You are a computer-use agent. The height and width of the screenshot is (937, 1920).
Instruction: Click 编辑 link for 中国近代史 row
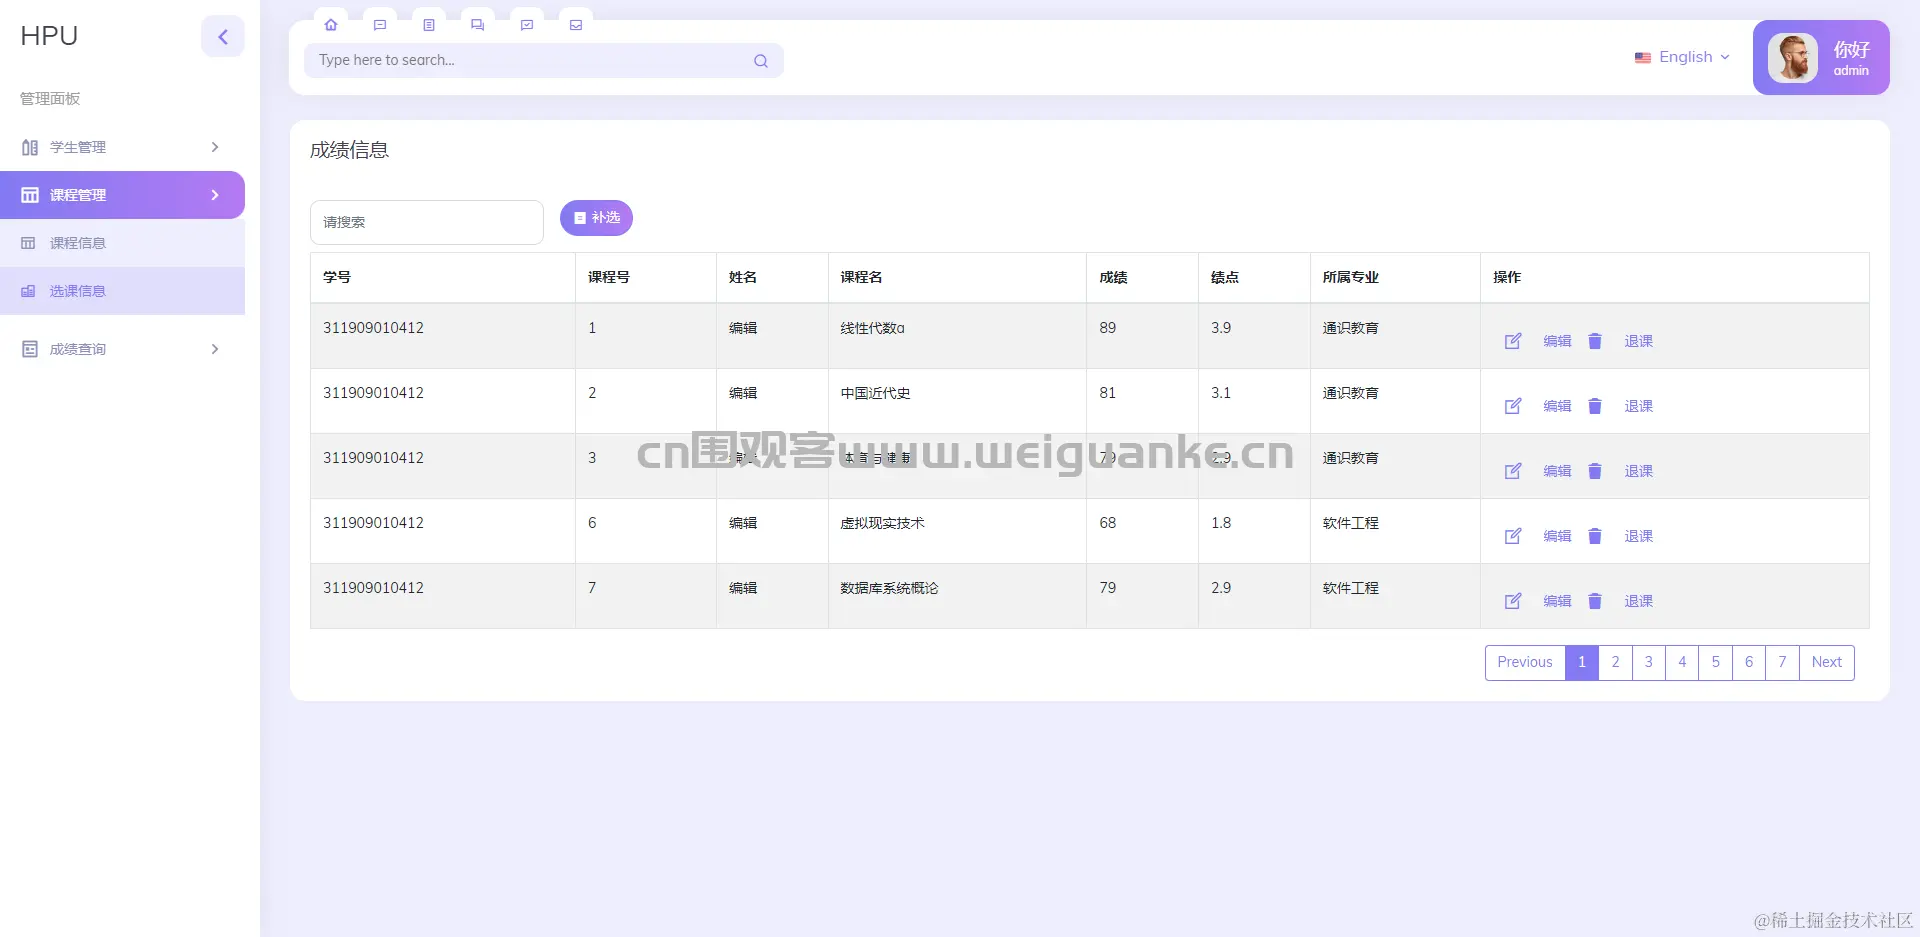[x=1557, y=406]
